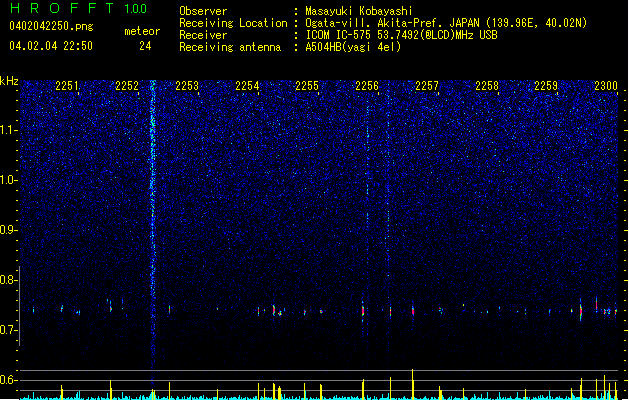Viewport: 629px width, 400px height.
Task: Click the observer name Masayuki Kobayashi
Action: 359,11
